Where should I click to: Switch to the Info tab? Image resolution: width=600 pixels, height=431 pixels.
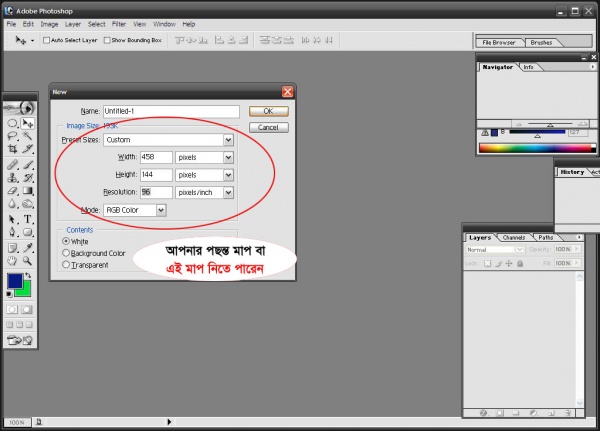[x=528, y=67]
